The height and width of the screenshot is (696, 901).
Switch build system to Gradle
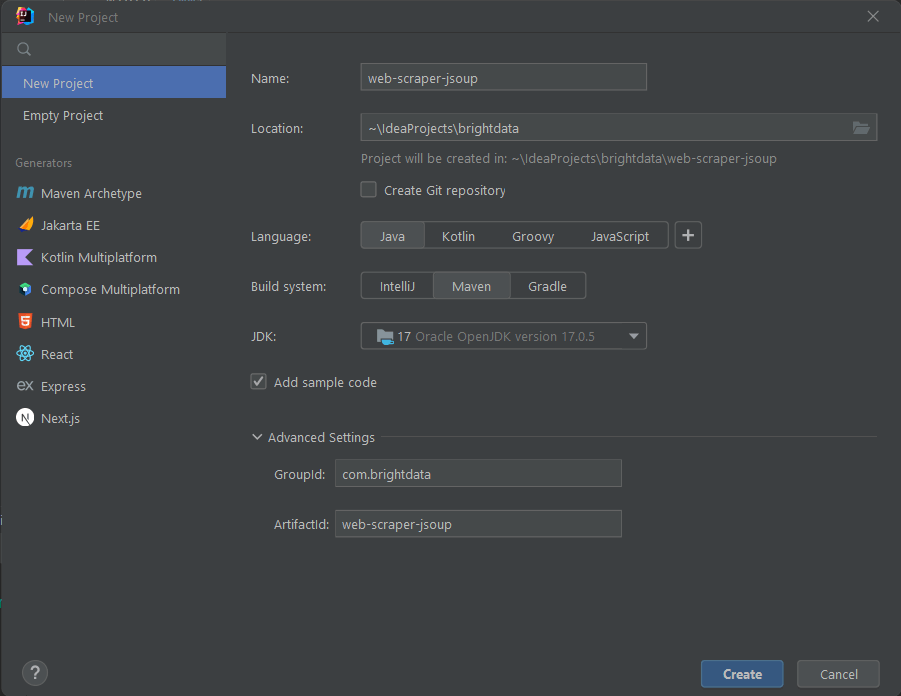(547, 286)
